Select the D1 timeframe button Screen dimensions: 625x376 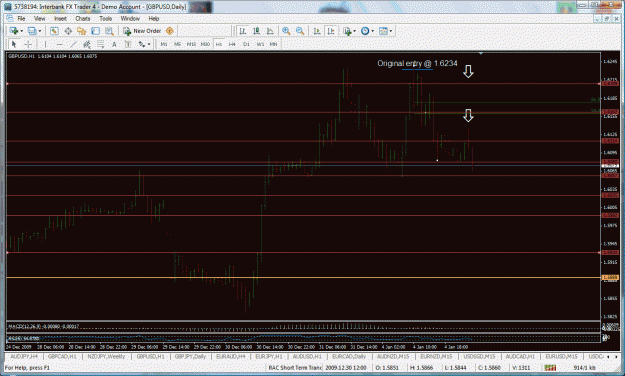(x=246, y=44)
